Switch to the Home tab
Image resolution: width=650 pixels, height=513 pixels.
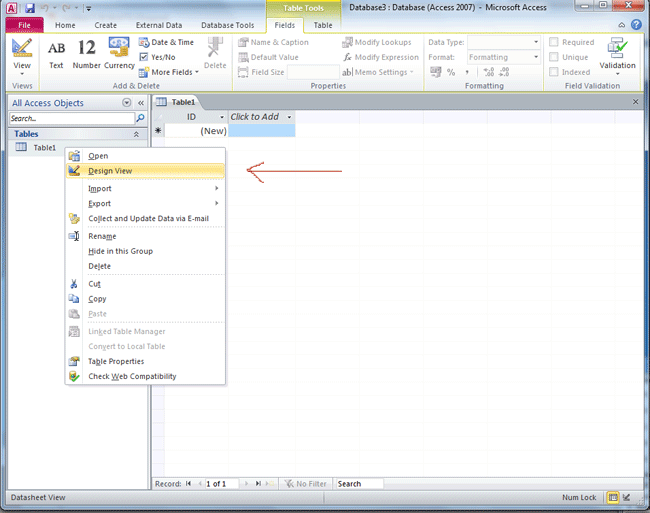[x=65, y=25]
